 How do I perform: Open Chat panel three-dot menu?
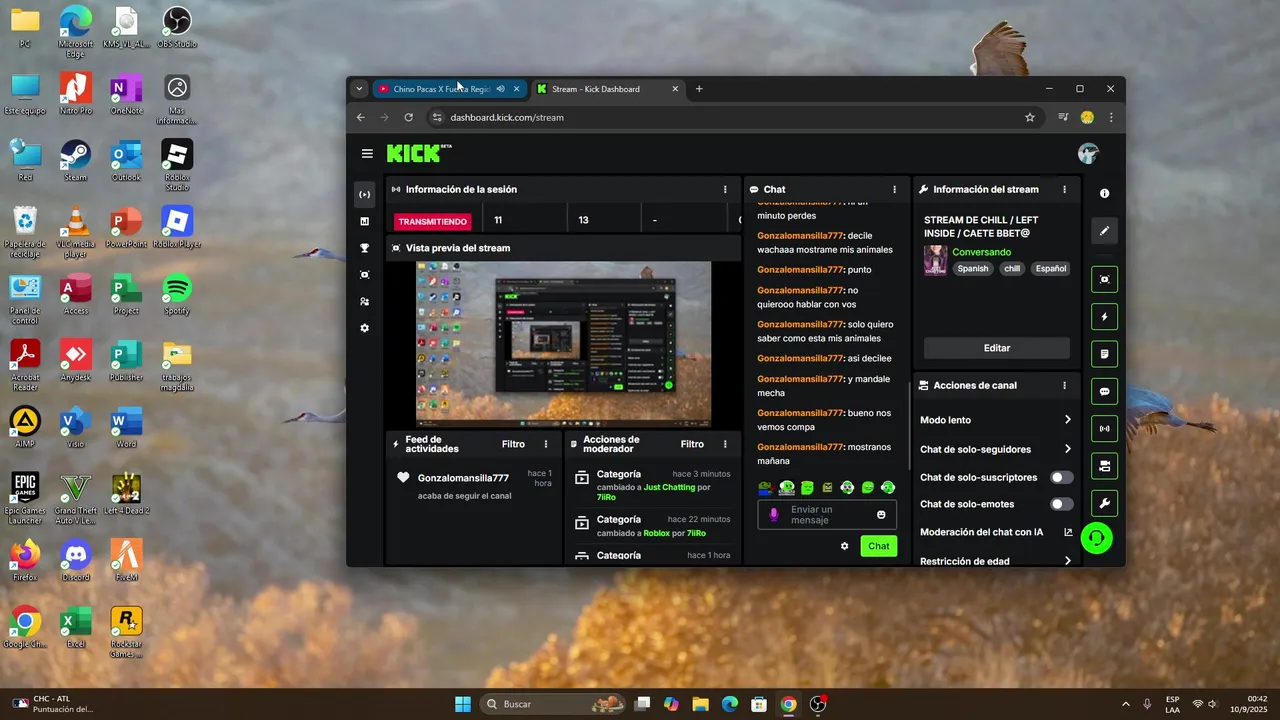click(x=894, y=189)
